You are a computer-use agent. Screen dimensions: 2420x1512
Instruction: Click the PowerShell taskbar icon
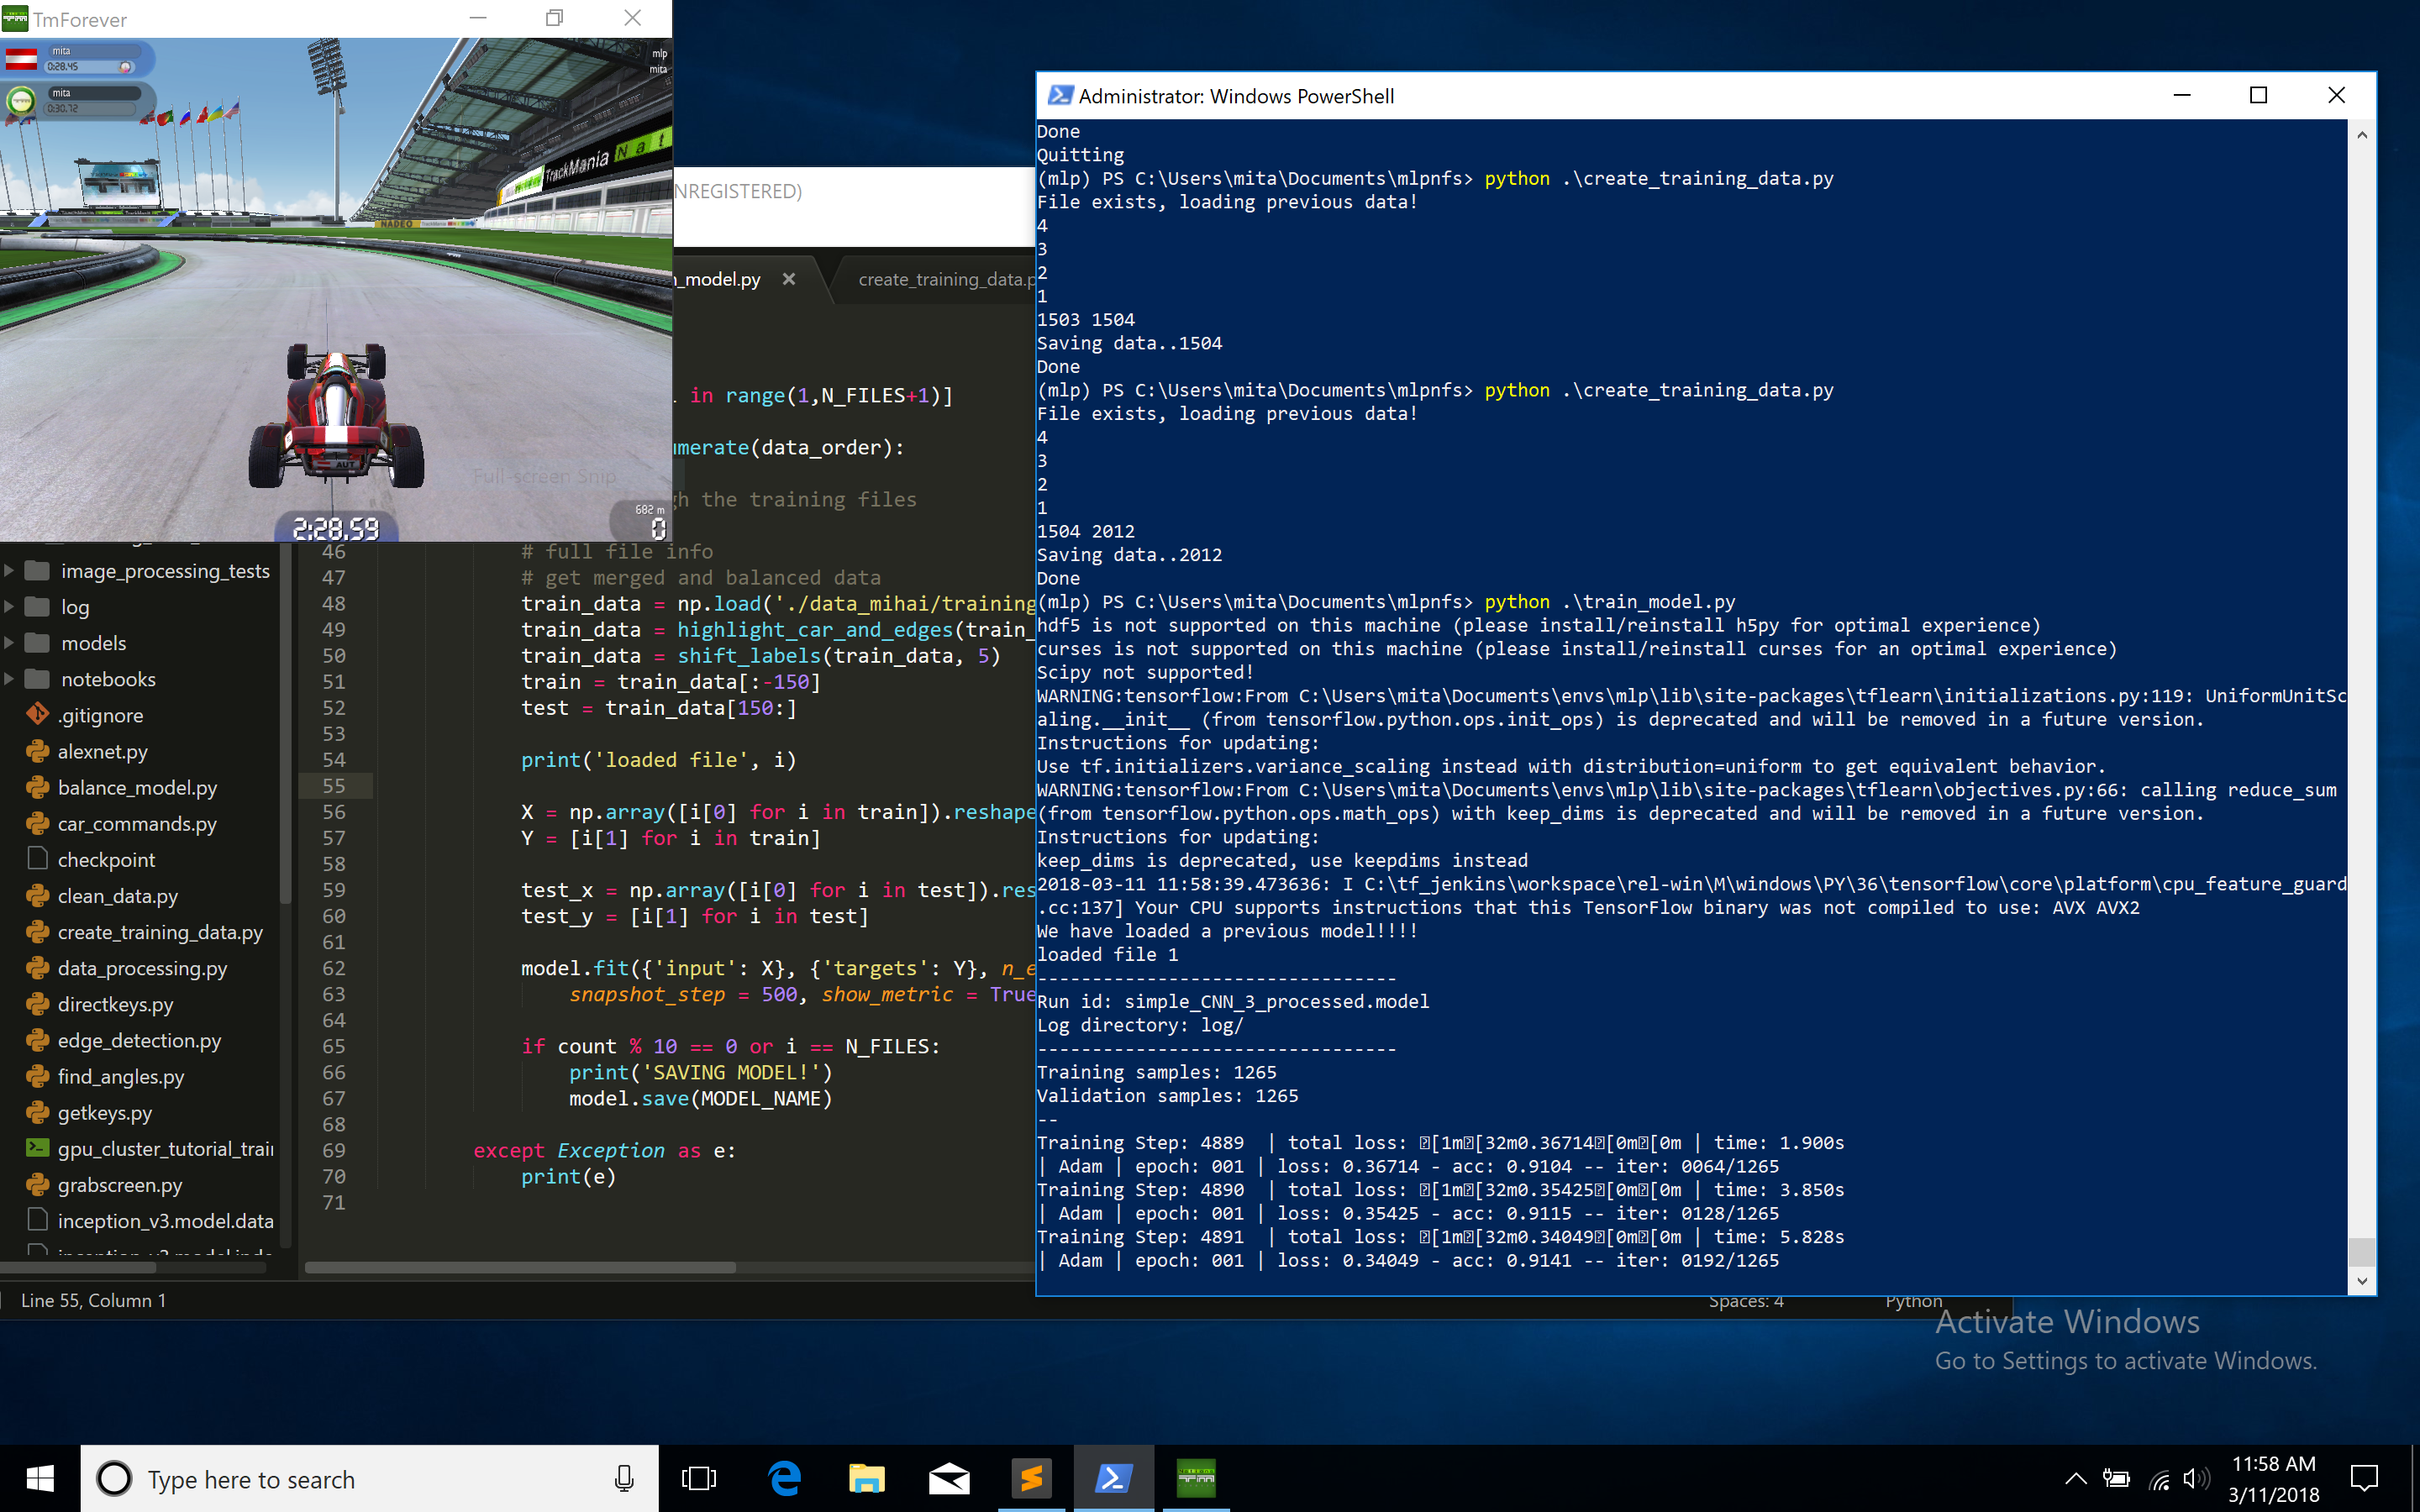click(x=1113, y=1478)
